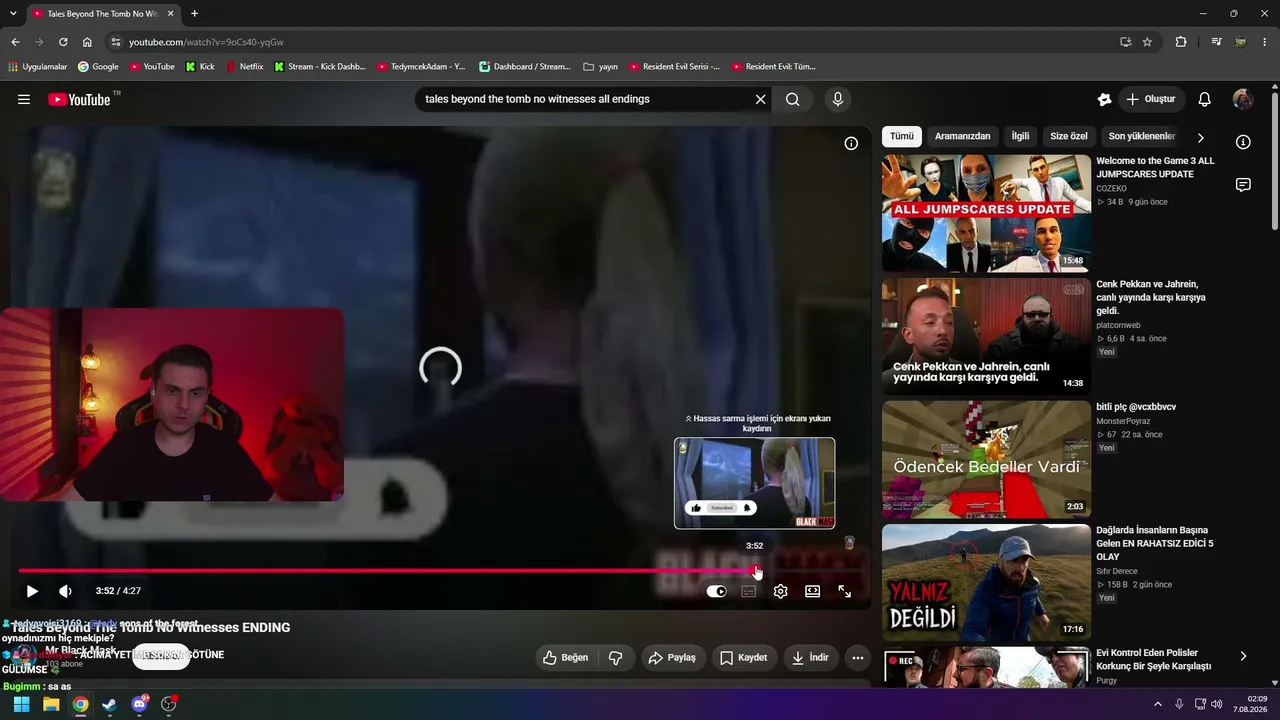1280x720 pixels.
Task: Download the video with İndir
Action: coord(811,657)
